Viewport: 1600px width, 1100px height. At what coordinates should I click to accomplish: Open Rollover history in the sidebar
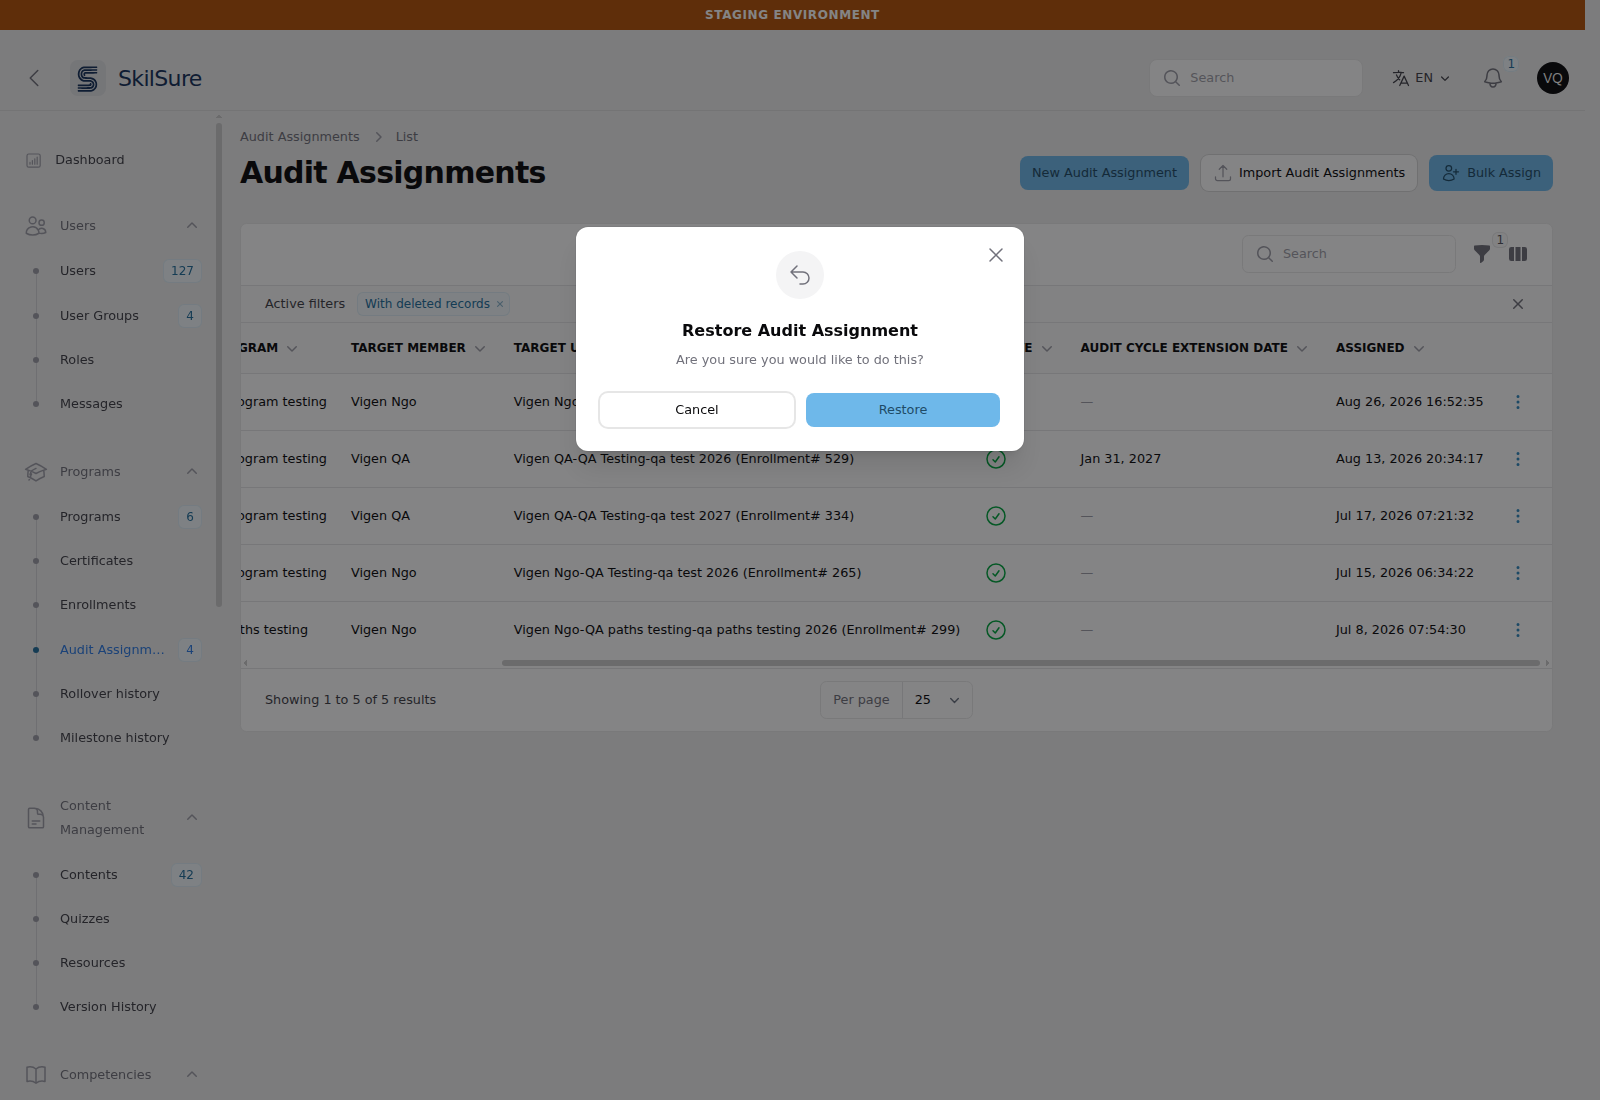tap(111, 694)
